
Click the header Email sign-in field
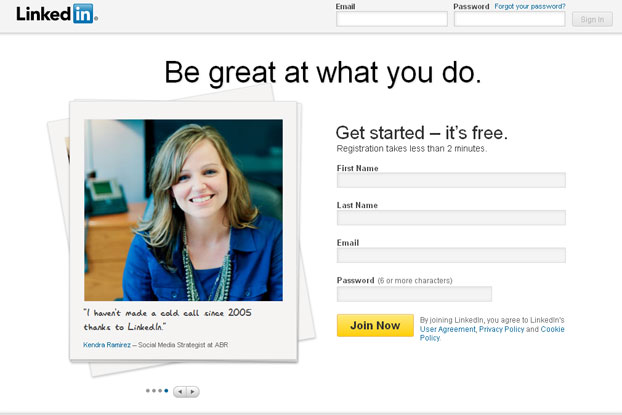tap(392, 19)
